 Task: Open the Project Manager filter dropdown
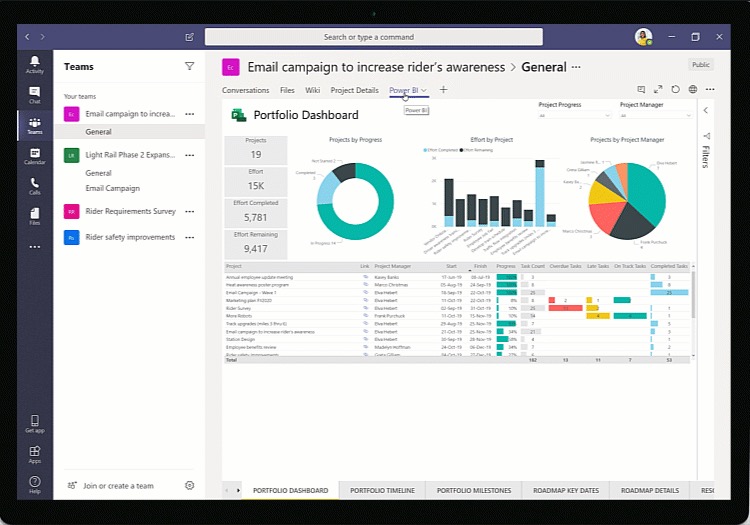click(x=656, y=116)
